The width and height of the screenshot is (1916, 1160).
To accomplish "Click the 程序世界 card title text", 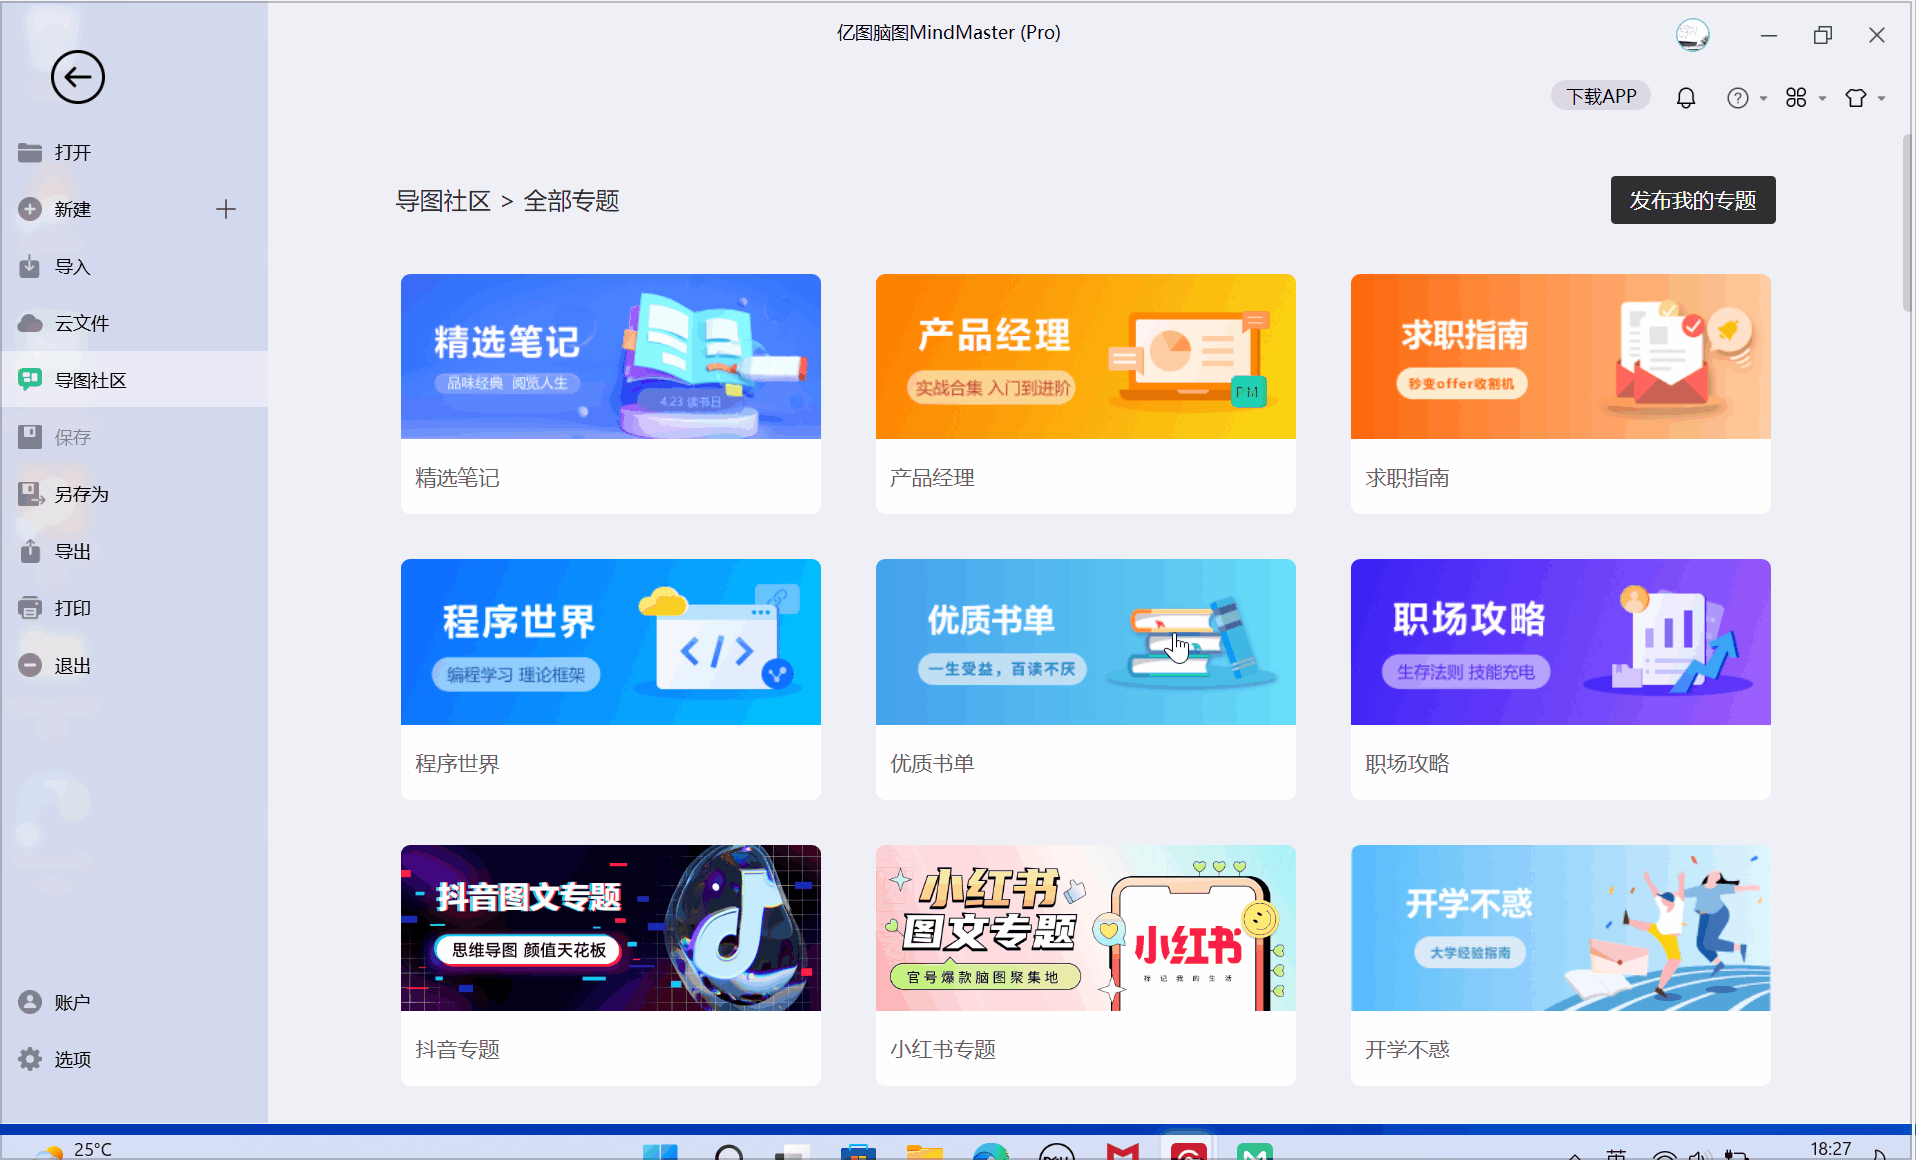I will tap(457, 764).
